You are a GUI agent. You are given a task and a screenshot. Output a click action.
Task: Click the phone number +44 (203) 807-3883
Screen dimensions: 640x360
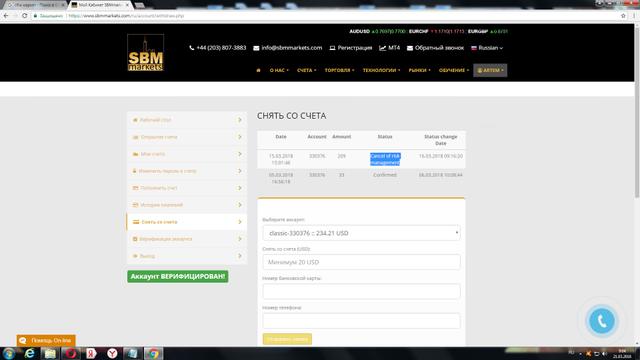(218, 48)
